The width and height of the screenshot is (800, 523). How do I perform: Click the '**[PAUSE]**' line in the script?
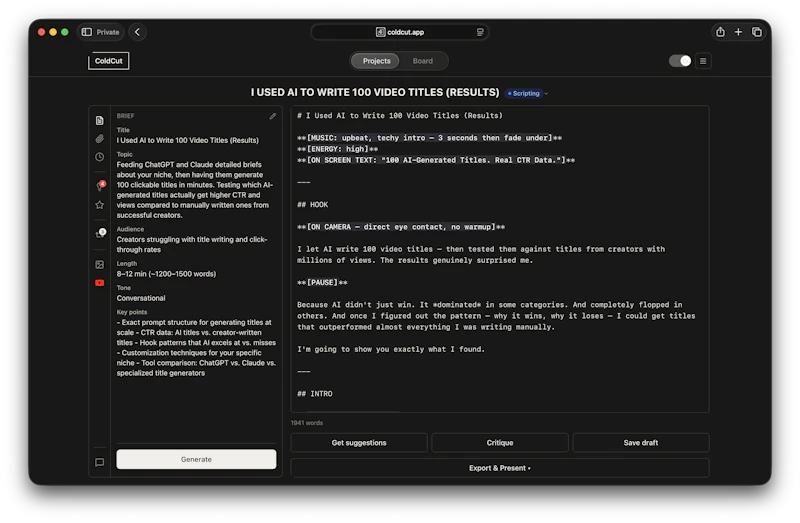pyautogui.click(x=322, y=283)
